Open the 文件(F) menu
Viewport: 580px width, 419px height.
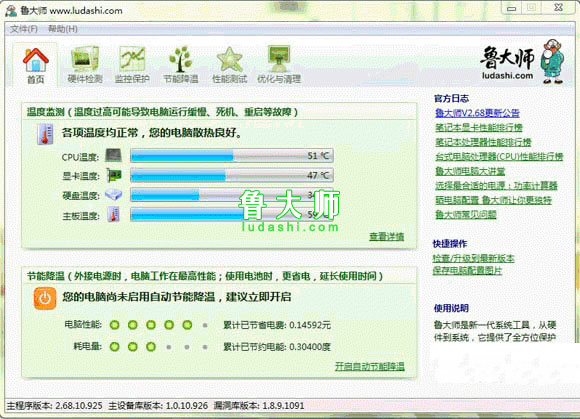(x=24, y=29)
